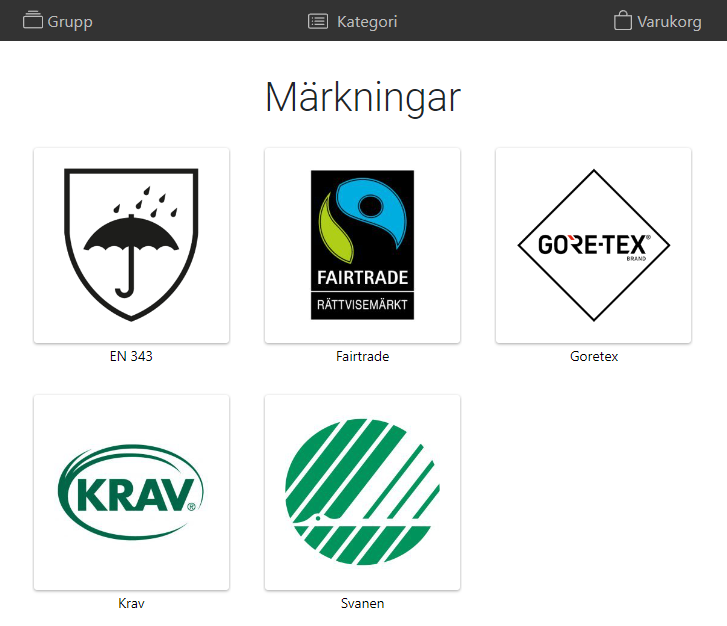
Task: Open the Grupp menu text
Action: [70, 21]
